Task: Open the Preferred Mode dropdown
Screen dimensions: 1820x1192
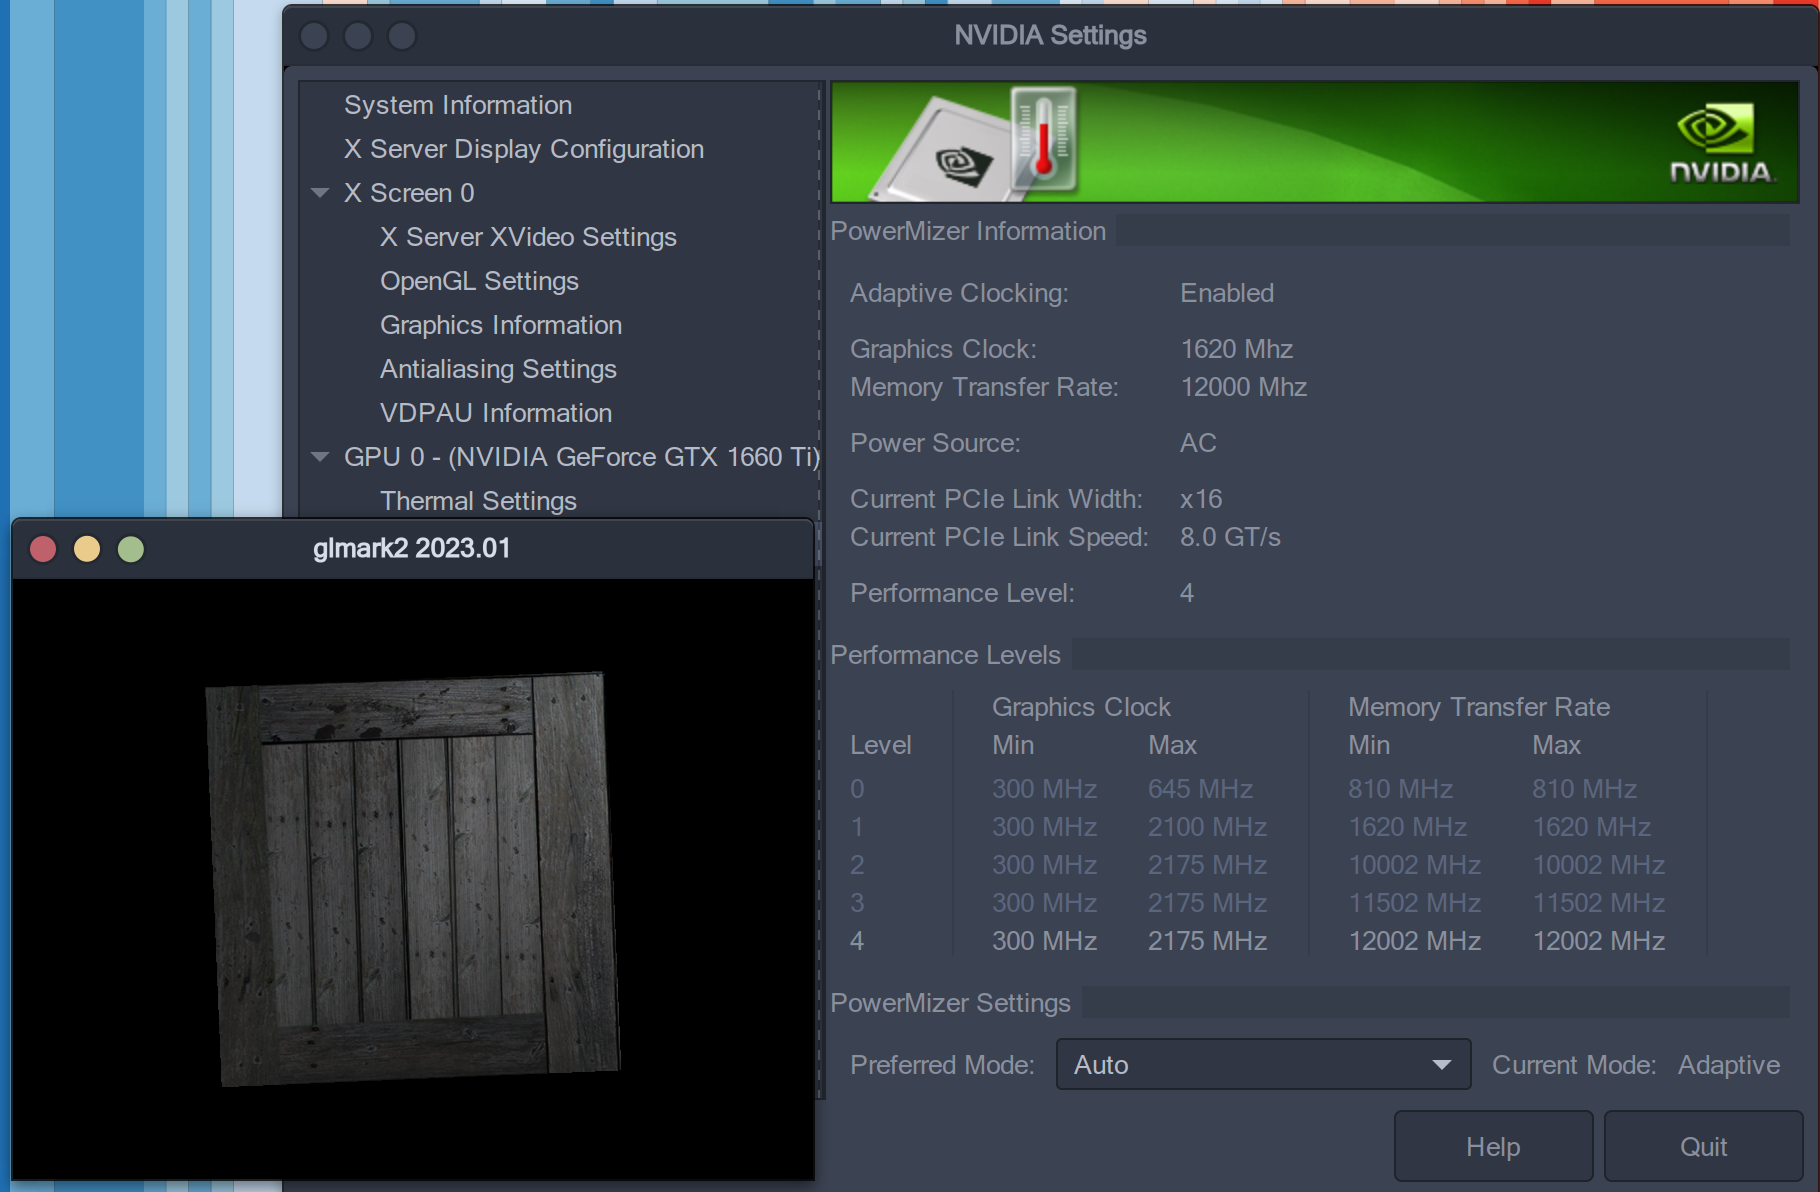Action: (1263, 1064)
